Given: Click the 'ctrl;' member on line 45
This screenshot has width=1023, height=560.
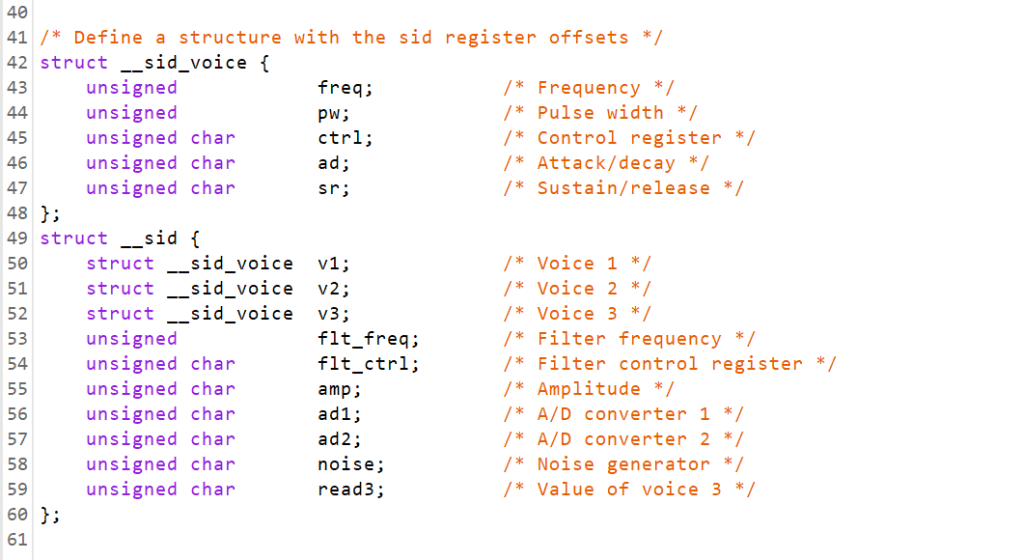Looking at the screenshot, I should [x=345, y=138].
